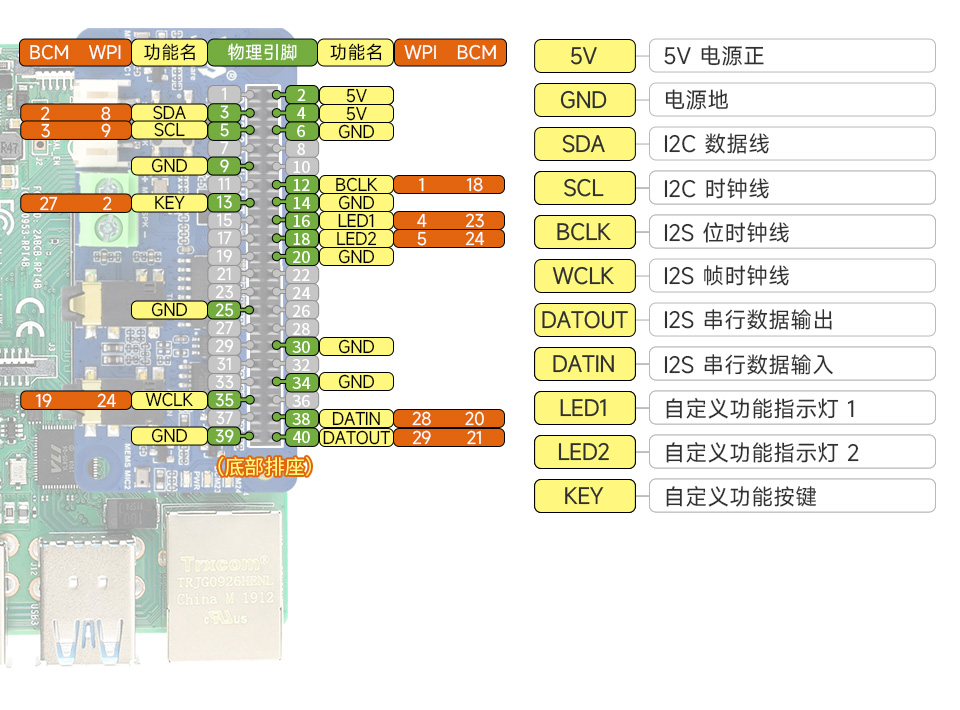Expand the 物理引脚 header column
960x710 pixels.
[x=260, y=52]
